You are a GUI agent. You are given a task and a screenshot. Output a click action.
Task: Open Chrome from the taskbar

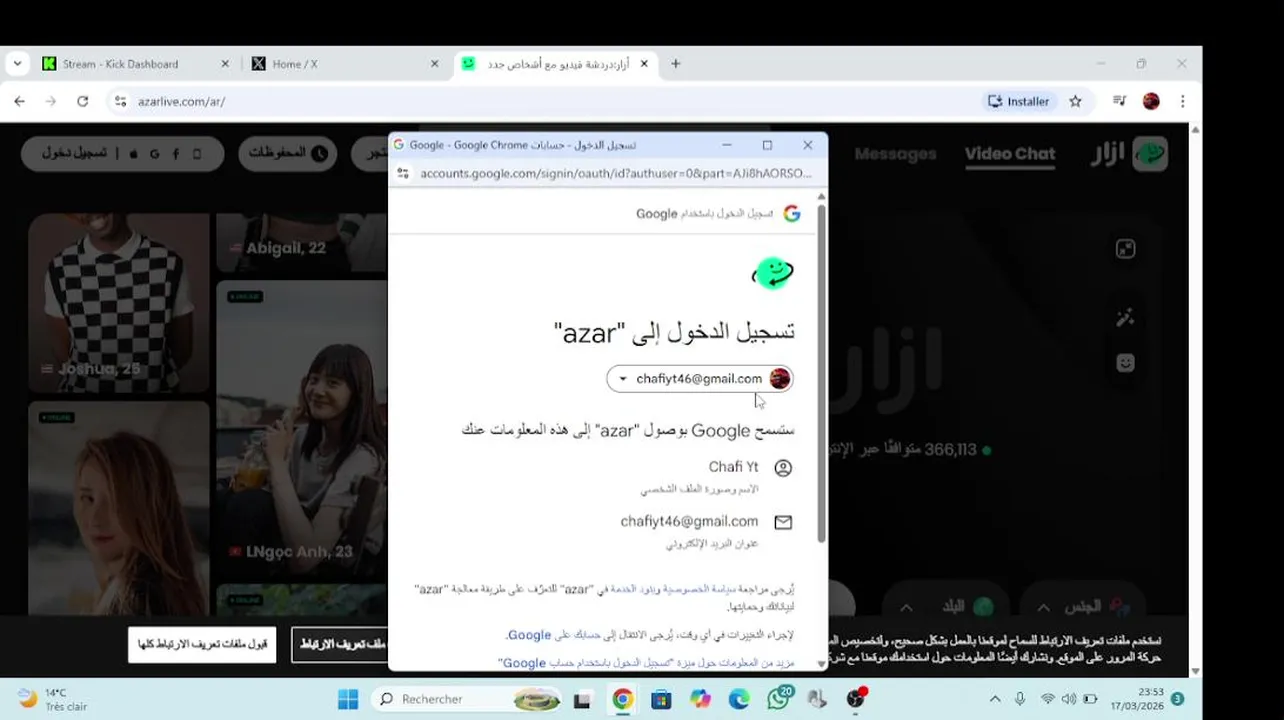[622, 699]
